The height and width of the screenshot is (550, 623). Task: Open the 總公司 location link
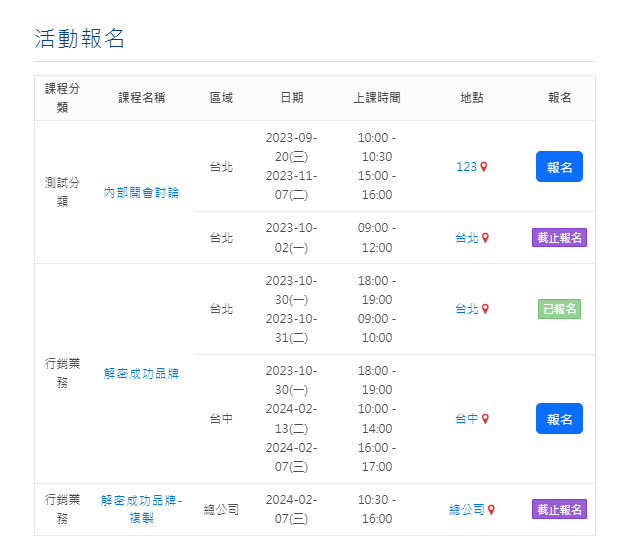pos(466,510)
